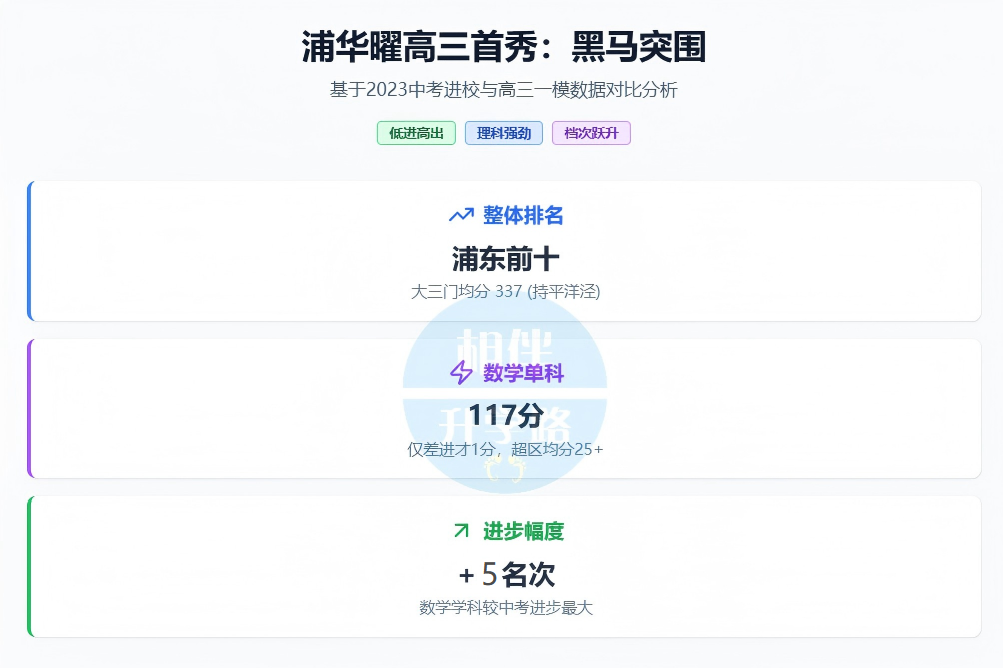Click the 117分 score value
The image size is (1003, 668).
click(505, 415)
